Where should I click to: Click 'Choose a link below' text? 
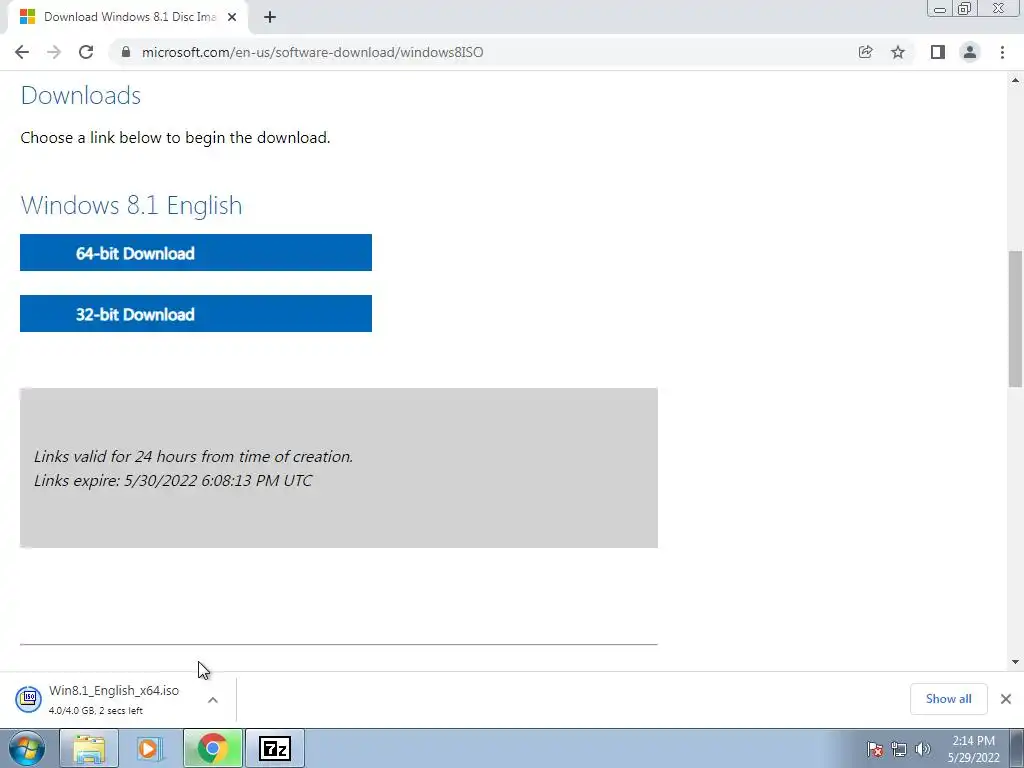(x=175, y=138)
